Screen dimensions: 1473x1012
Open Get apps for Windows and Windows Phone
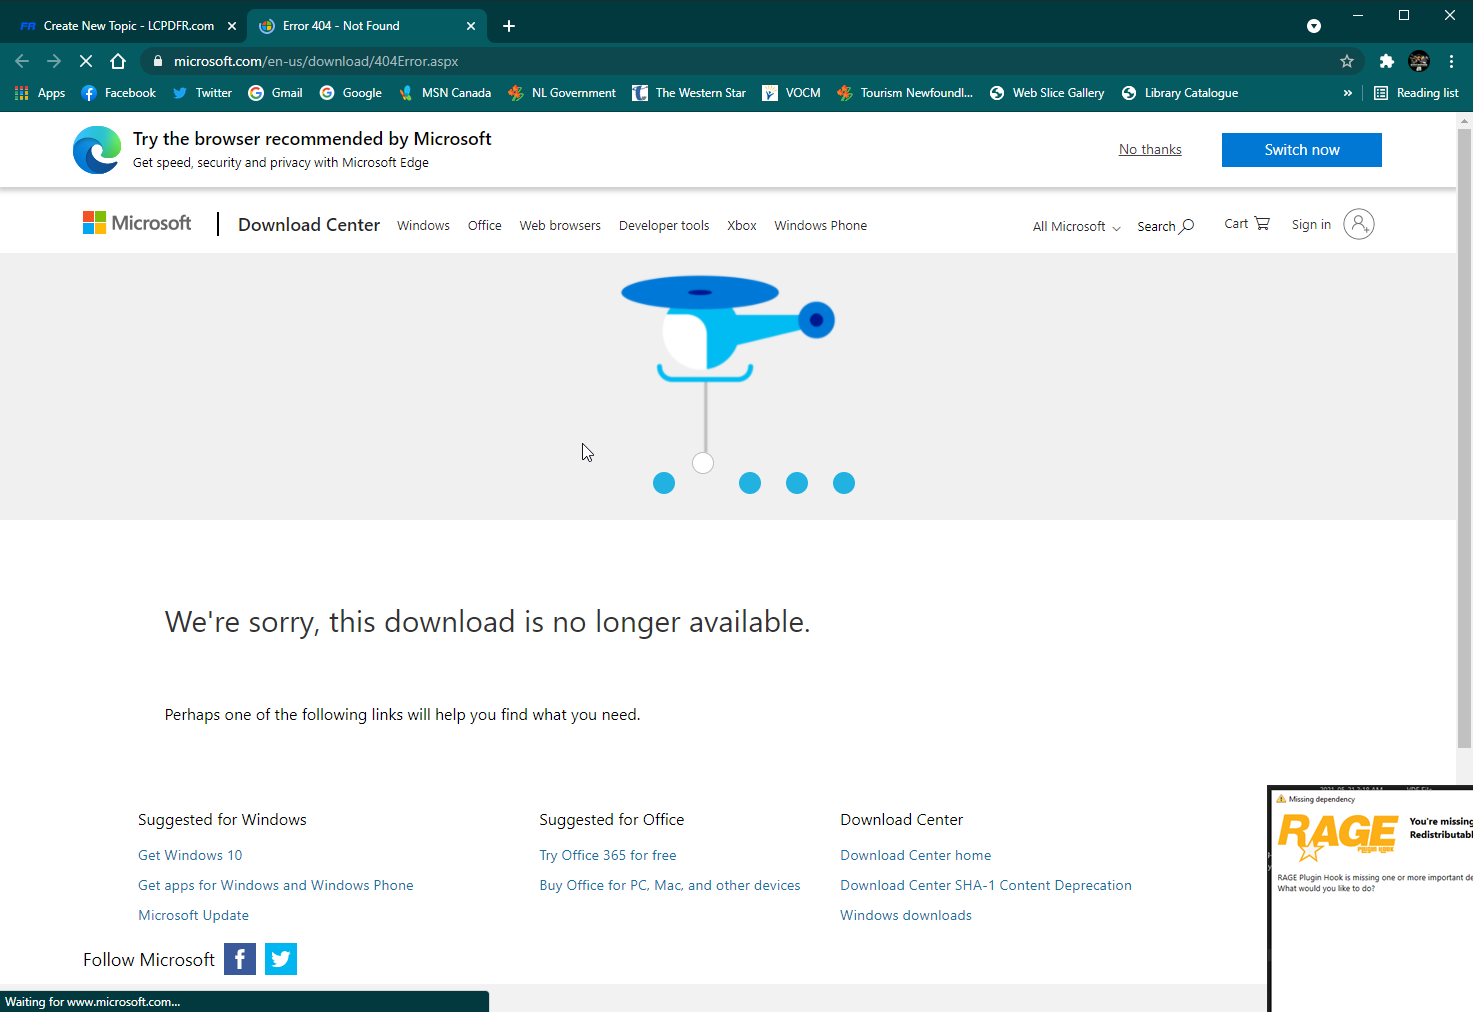tap(276, 886)
